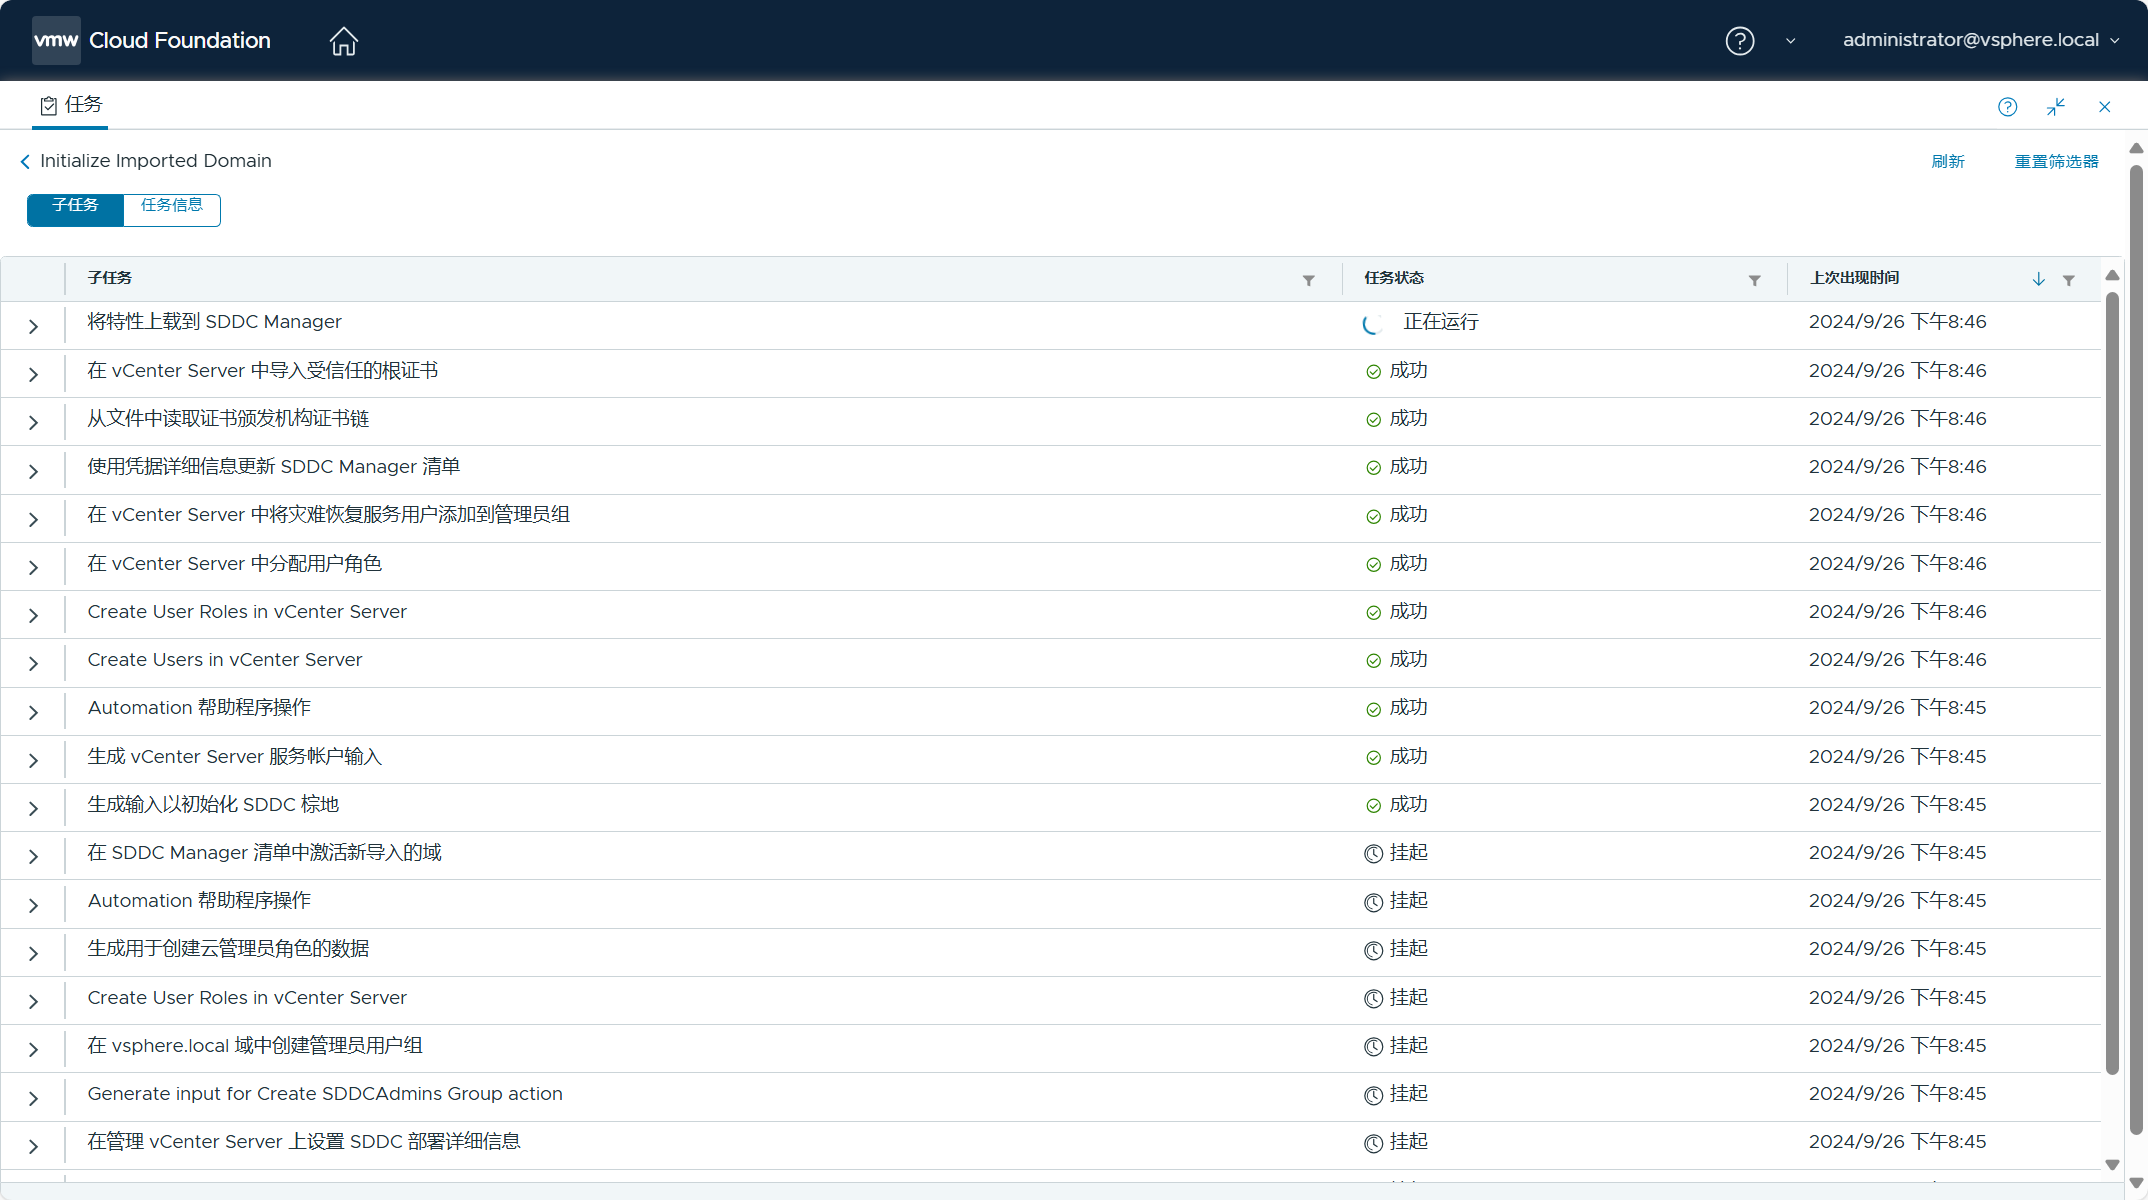The height and width of the screenshot is (1200, 2148).
Task: Click task name Generate input for Create SDDCAdmins Group action
Action: pos(325,1094)
